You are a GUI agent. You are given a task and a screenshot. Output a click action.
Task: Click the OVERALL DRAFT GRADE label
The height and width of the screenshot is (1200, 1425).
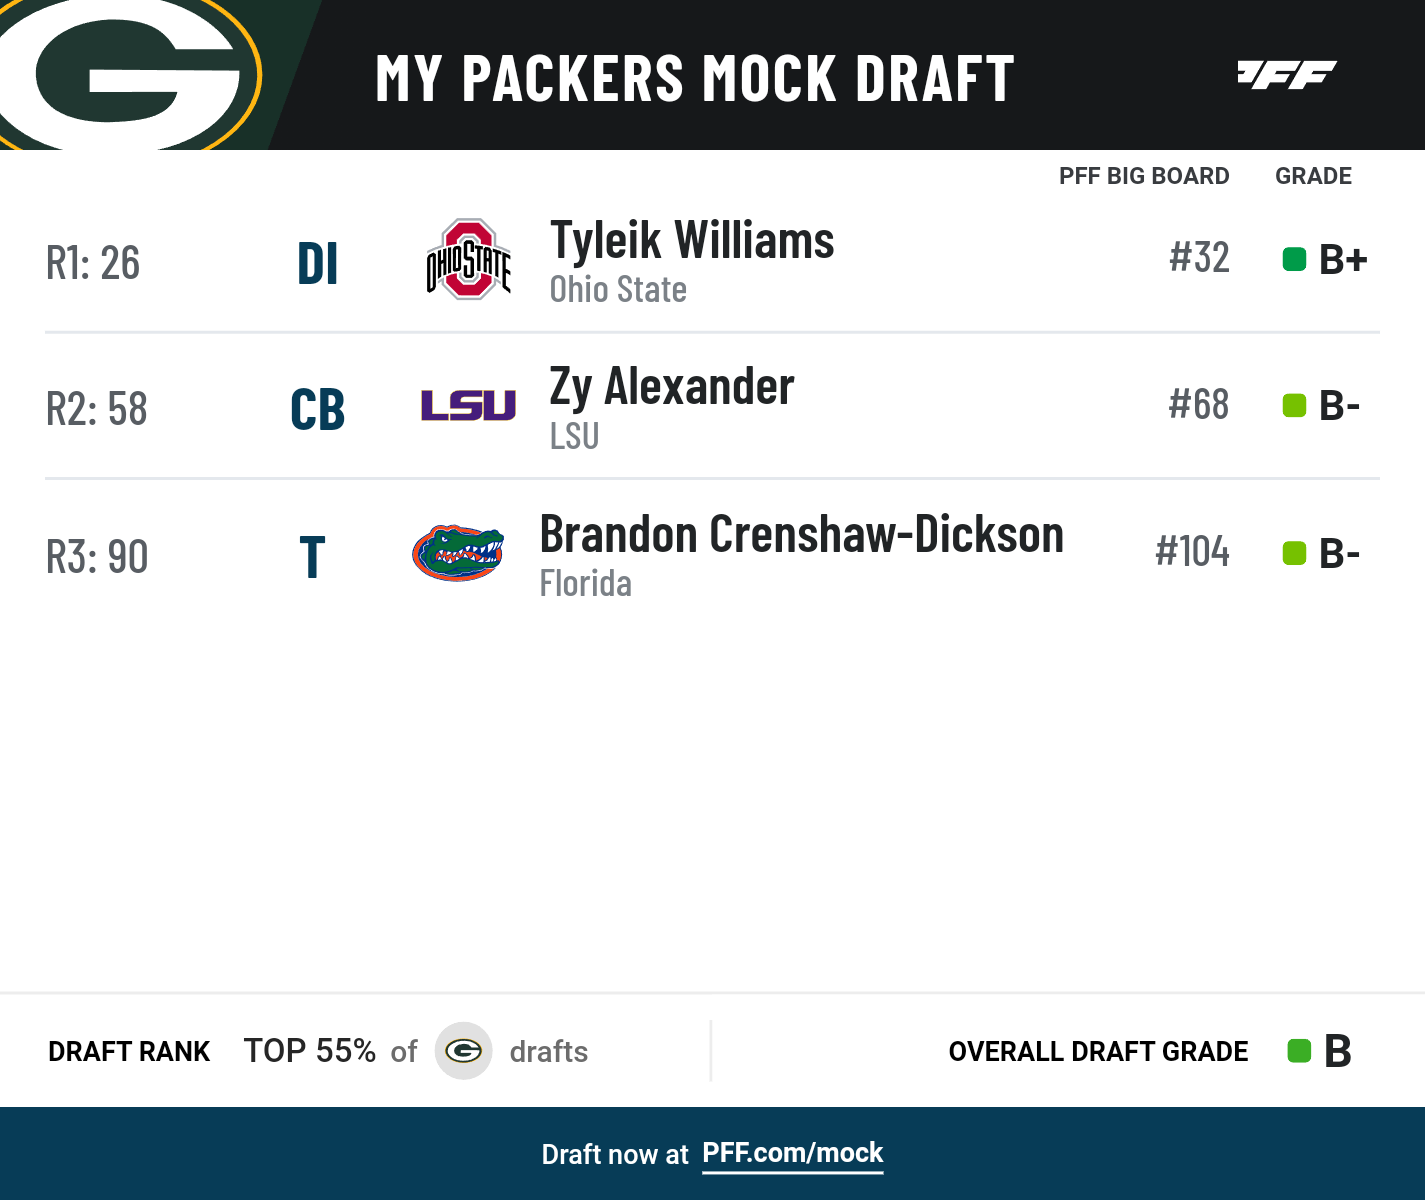pos(1098,1052)
